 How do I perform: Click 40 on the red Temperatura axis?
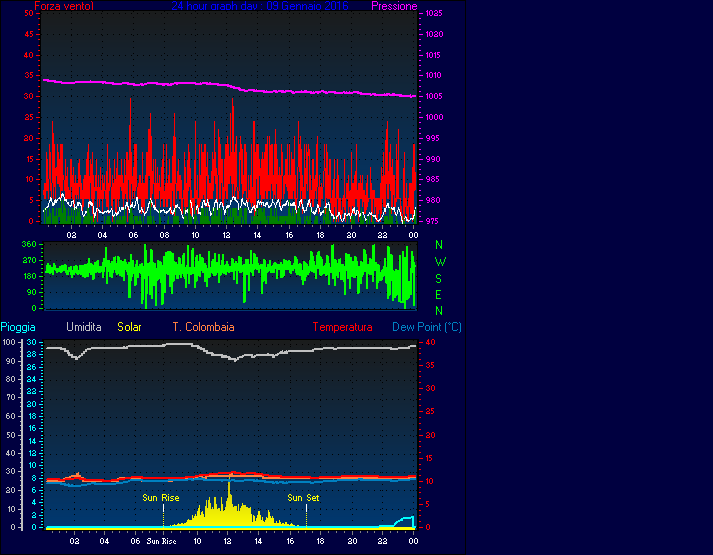point(430,342)
